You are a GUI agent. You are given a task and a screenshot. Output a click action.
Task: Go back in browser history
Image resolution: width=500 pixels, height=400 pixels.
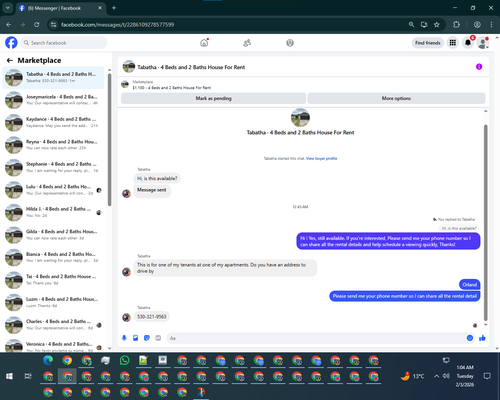(x=9, y=24)
